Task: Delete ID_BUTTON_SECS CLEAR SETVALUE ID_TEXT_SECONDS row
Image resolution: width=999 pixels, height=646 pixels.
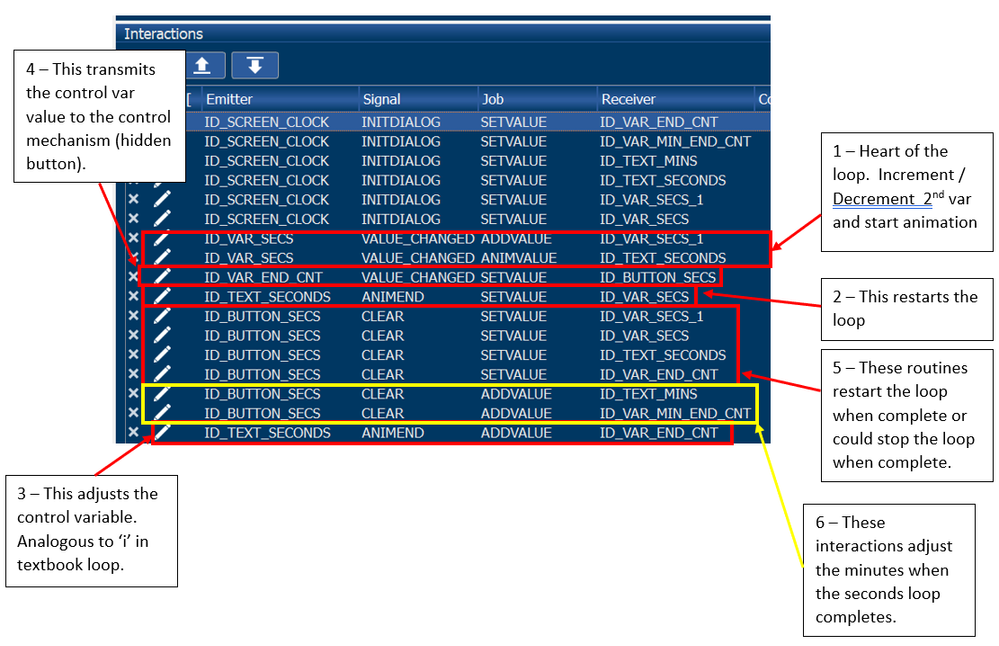Action: coord(133,355)
